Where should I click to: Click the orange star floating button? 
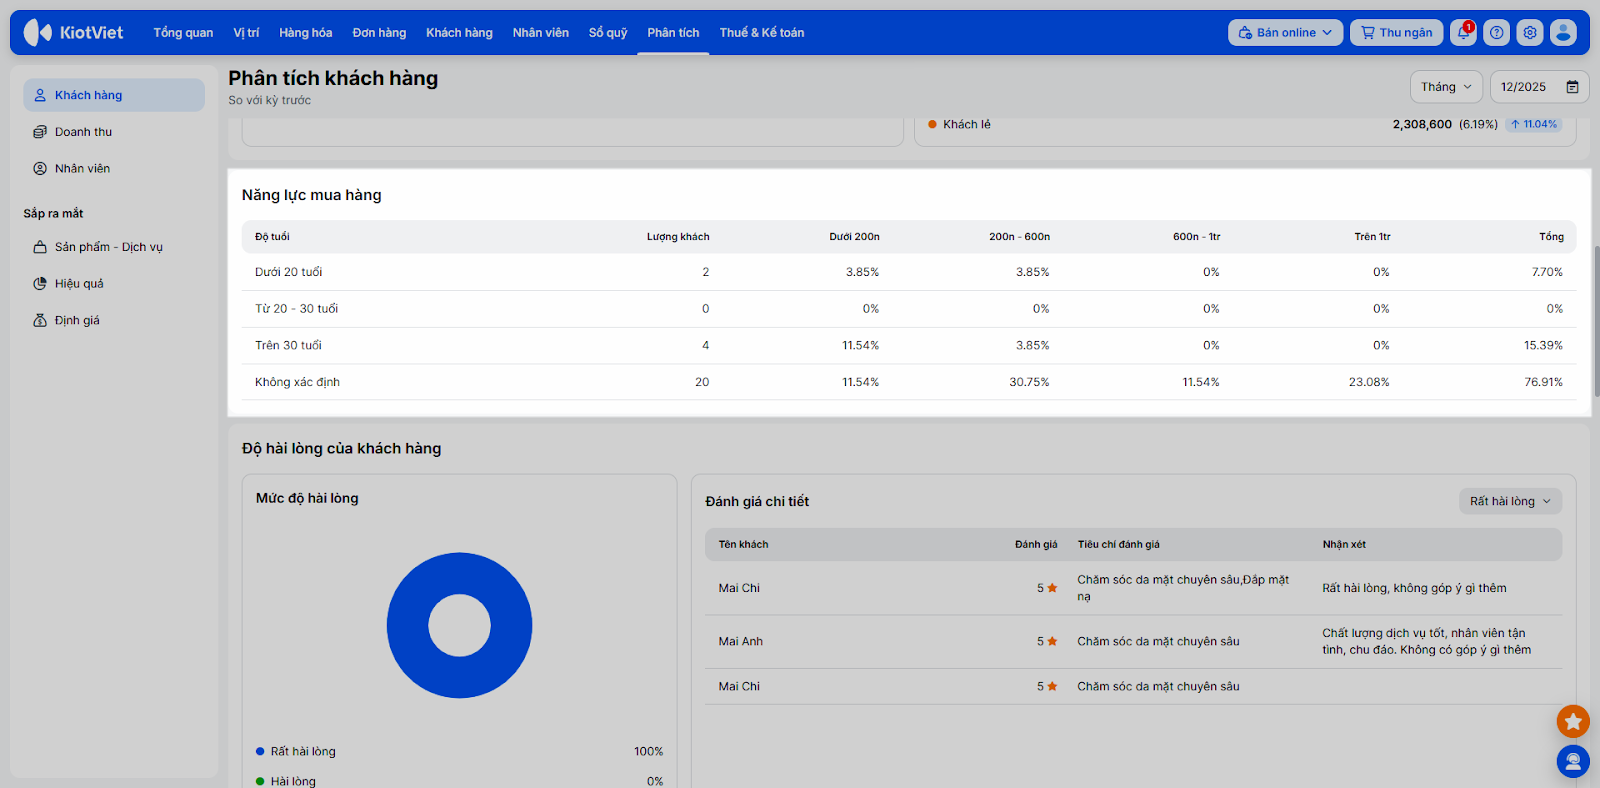[x=1573, y=721]
